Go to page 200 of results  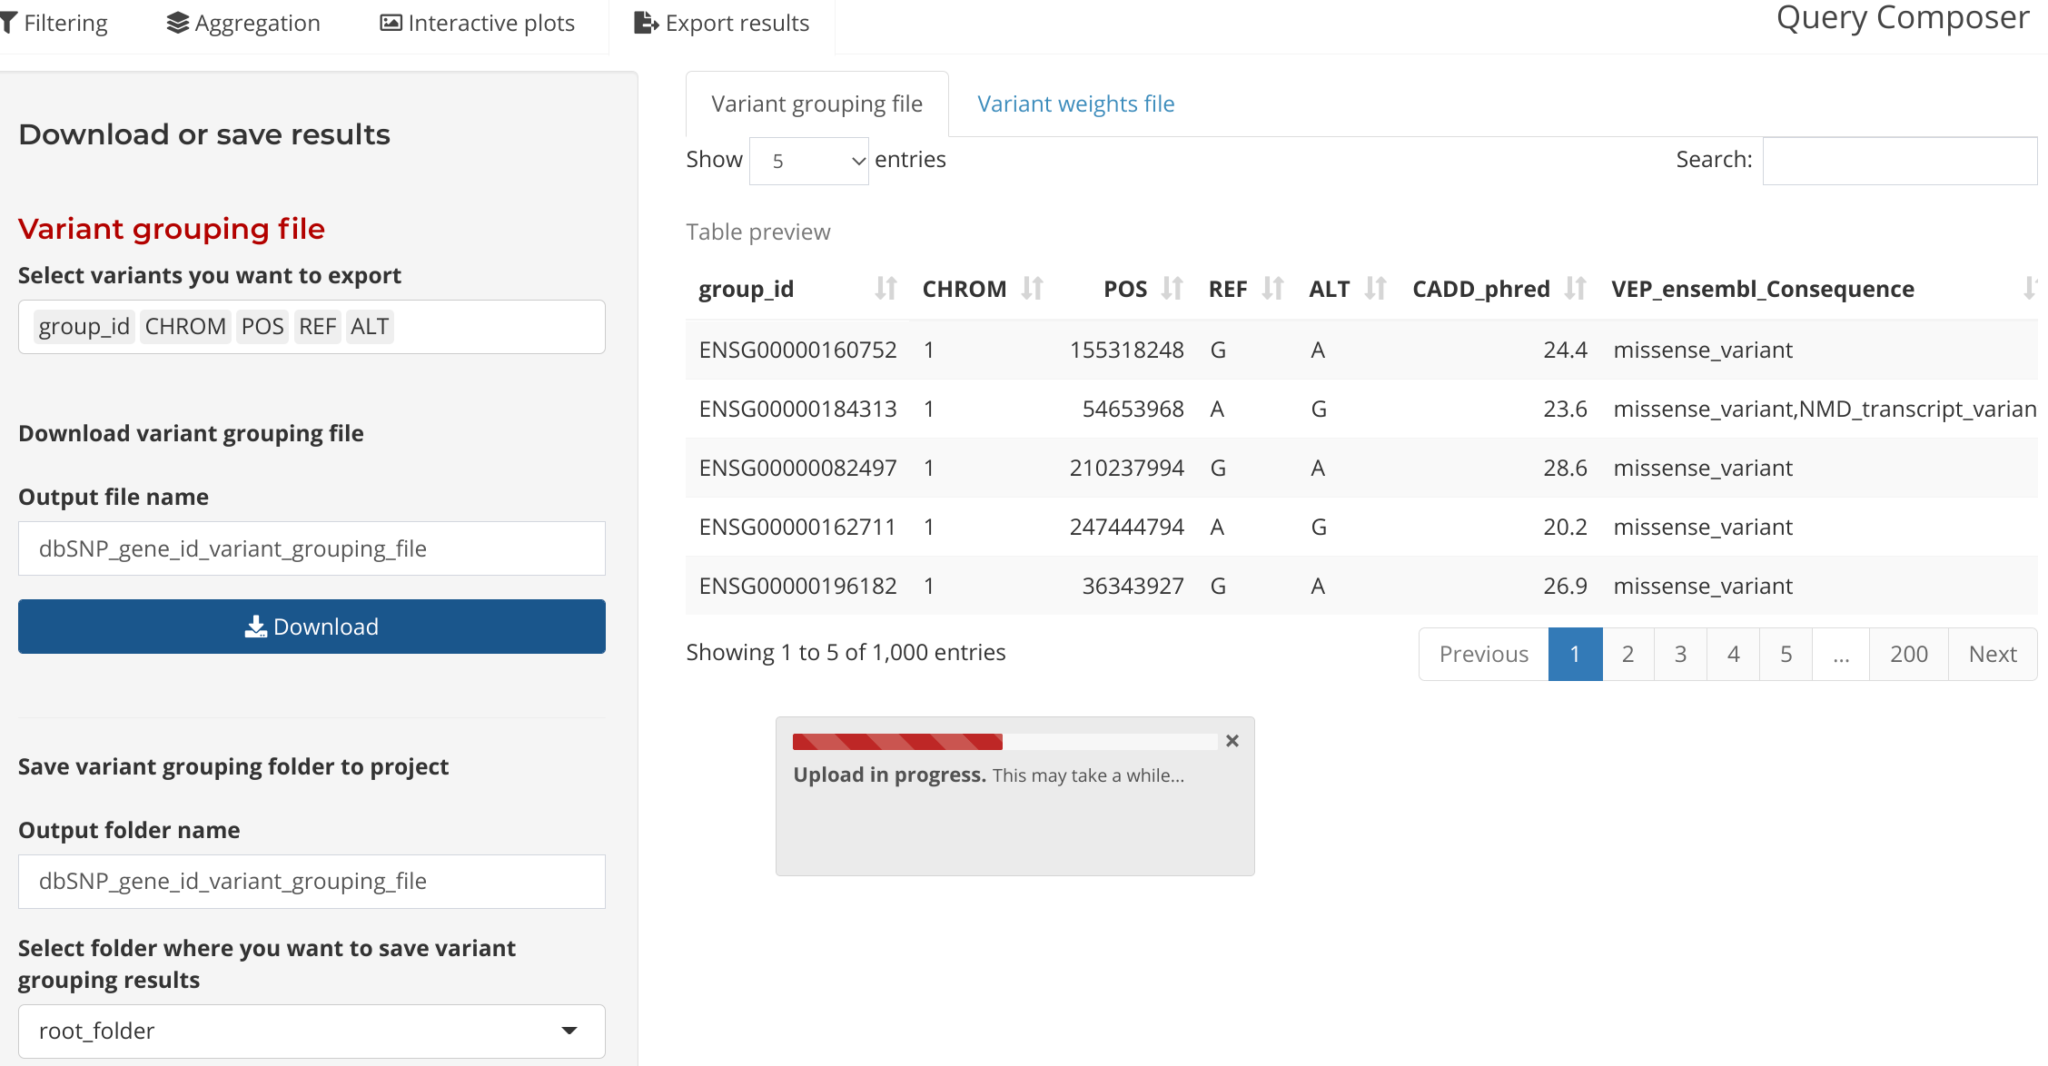(1908, 653)
